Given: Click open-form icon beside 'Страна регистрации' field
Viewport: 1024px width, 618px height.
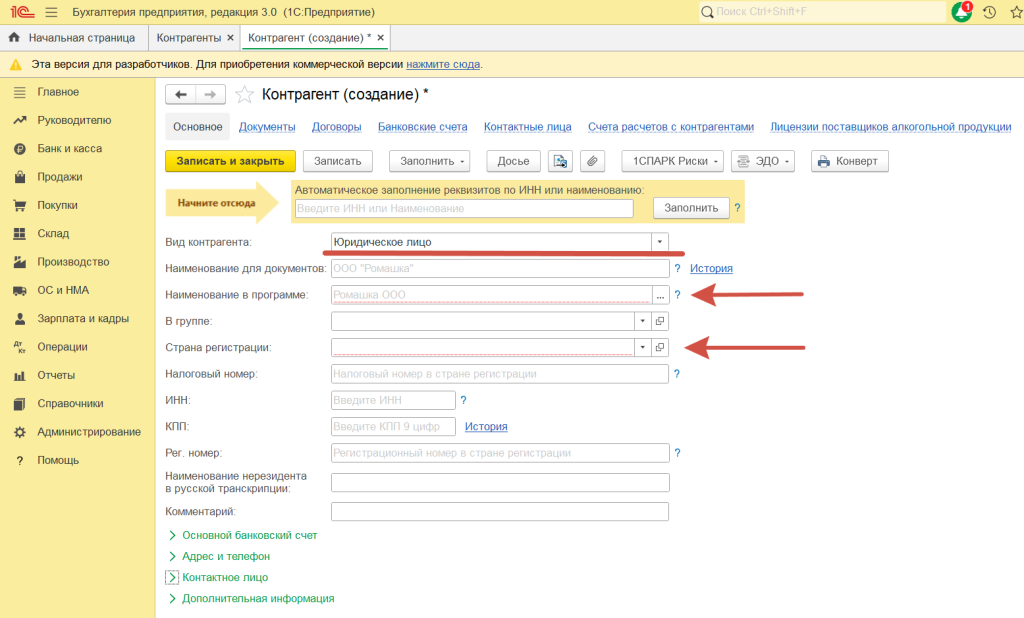Looking at the screenshot, I should coord(660,347).
